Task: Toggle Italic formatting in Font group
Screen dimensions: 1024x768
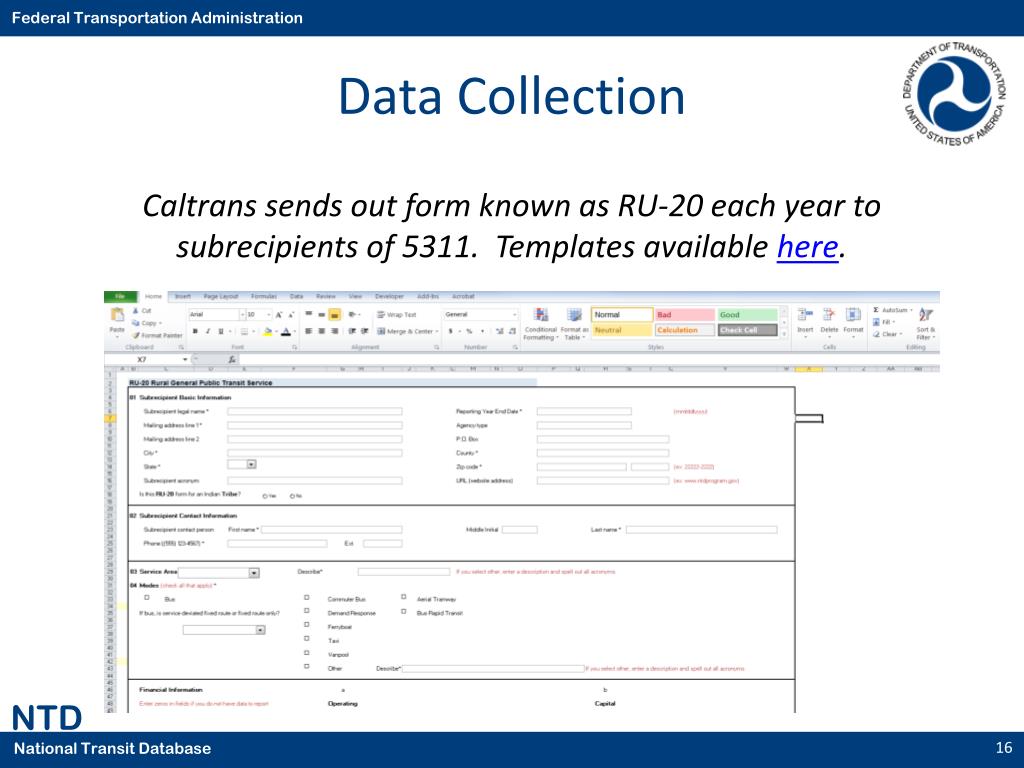Action: point(208,331)
